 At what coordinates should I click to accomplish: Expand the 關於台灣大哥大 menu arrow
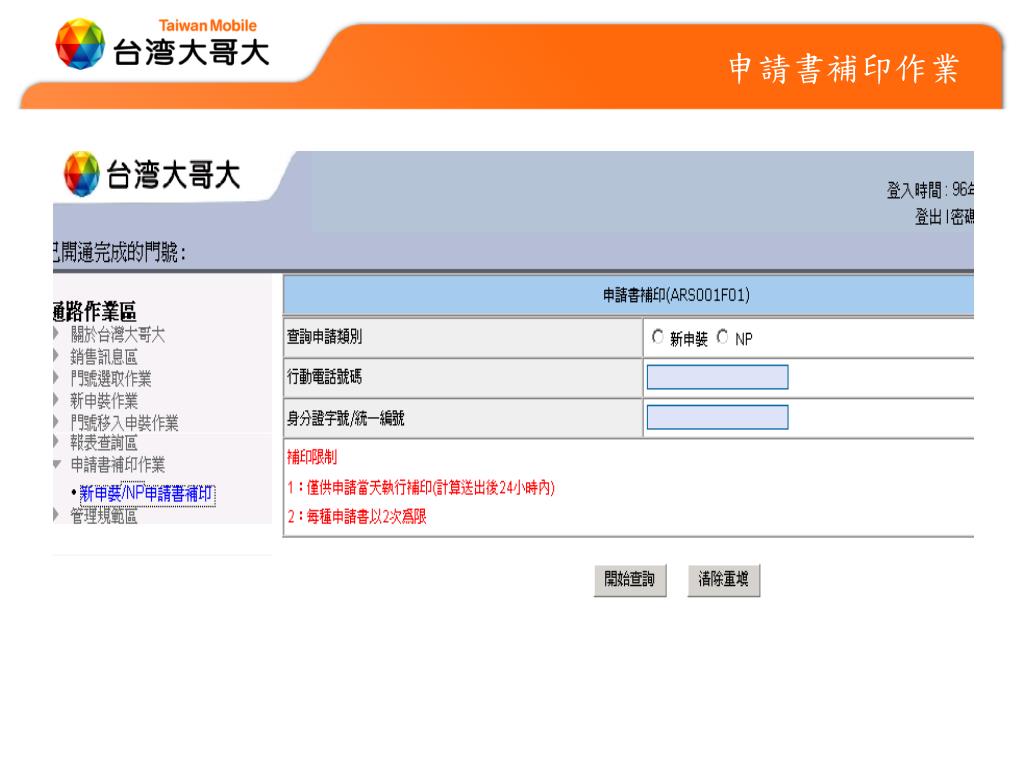click(56, 334)
